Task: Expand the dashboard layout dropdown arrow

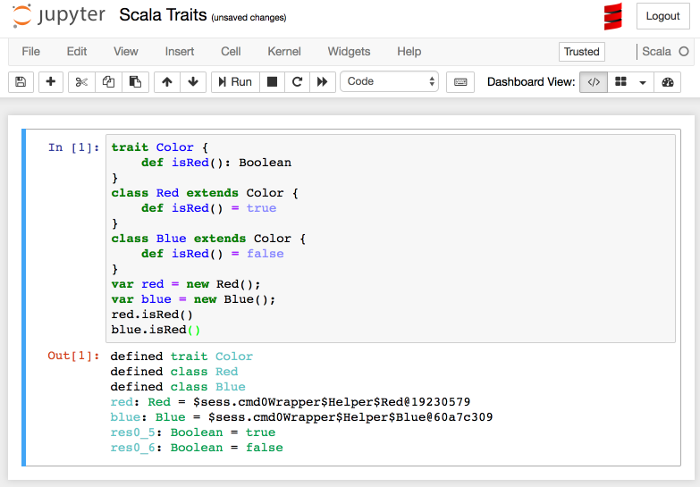Action: (643, 82)
